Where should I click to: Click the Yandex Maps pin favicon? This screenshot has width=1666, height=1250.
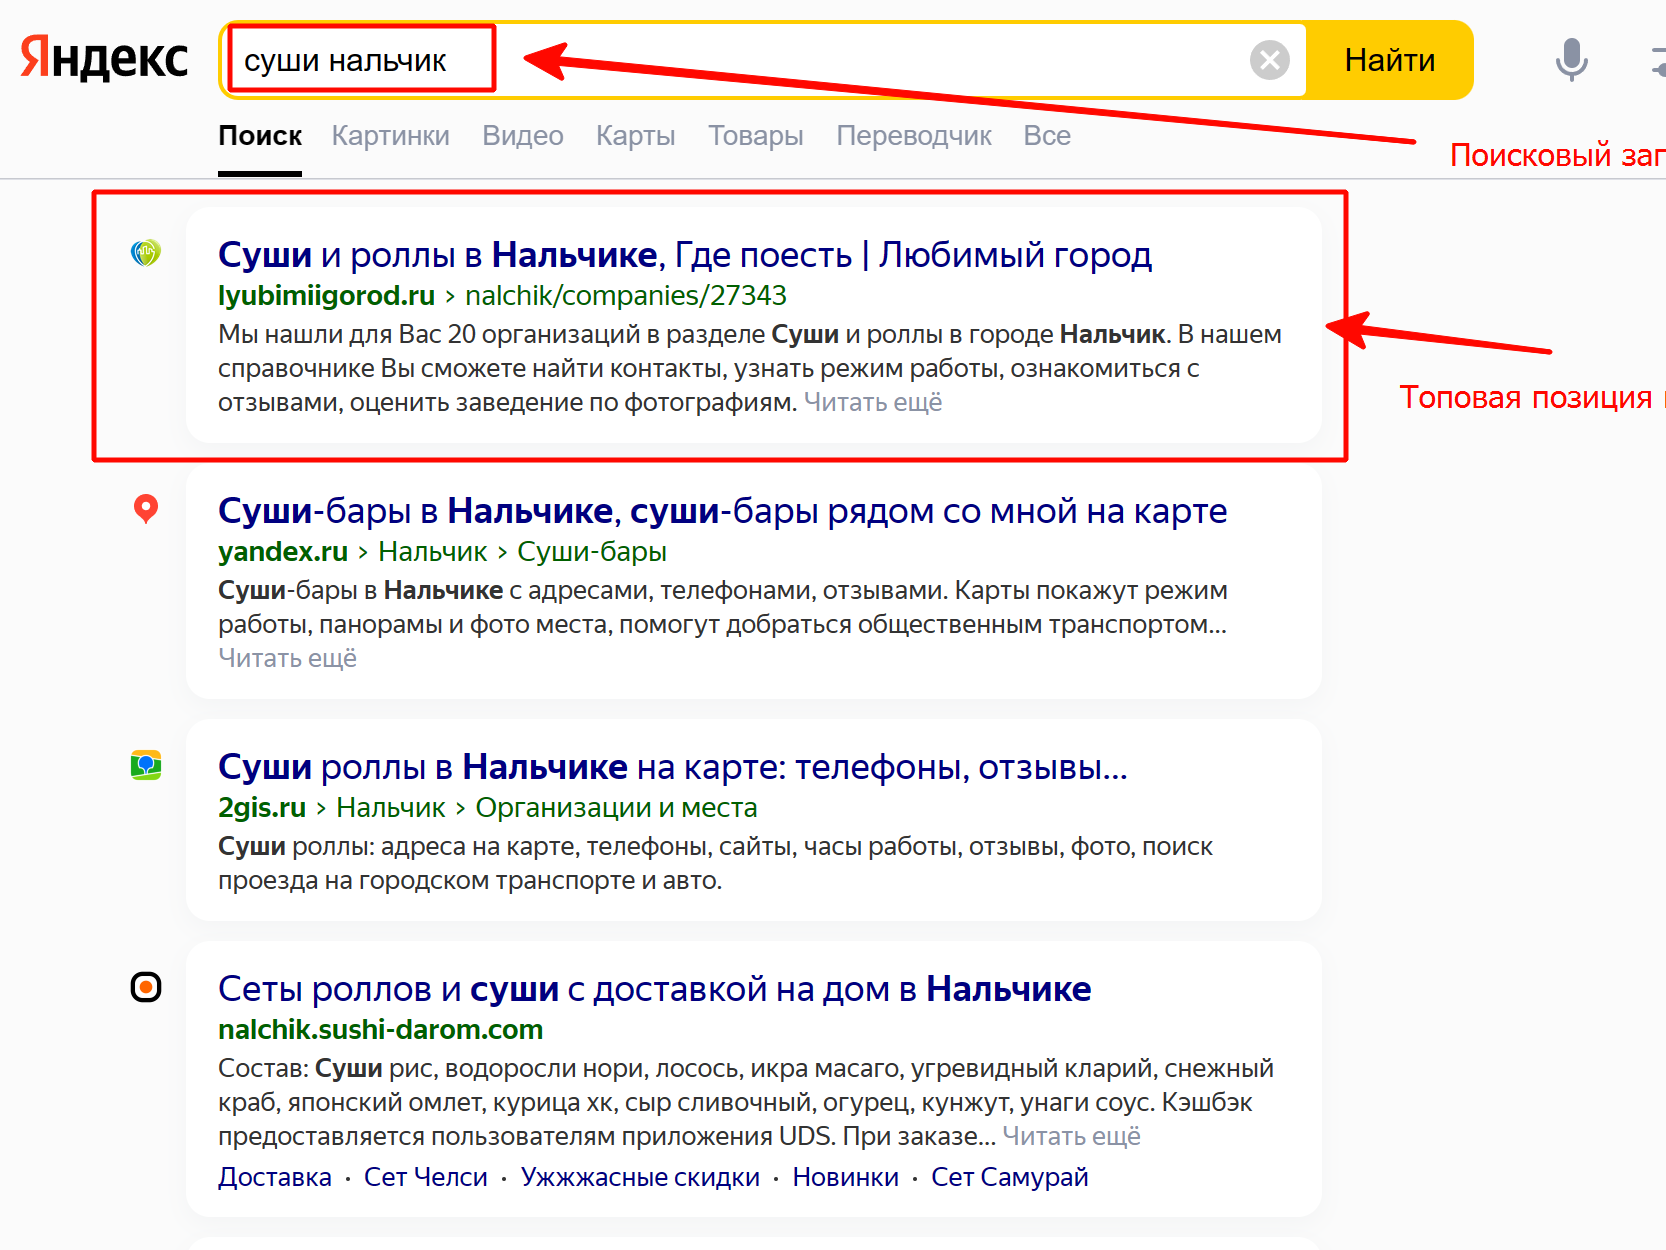pos(146,509)
